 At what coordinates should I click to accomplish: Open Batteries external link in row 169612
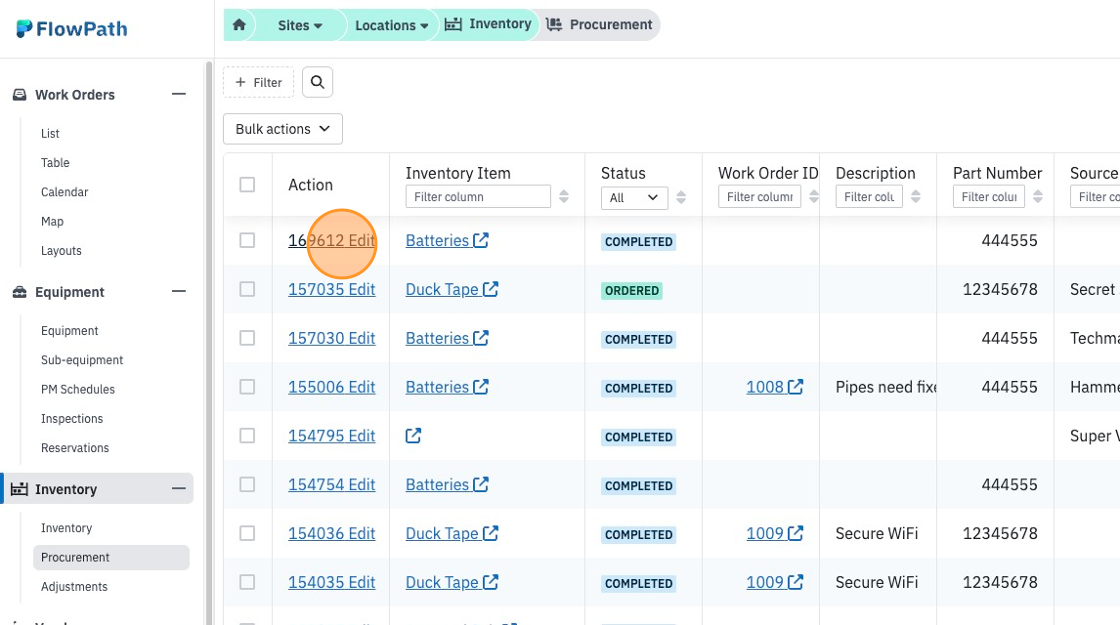pos(481,241)
